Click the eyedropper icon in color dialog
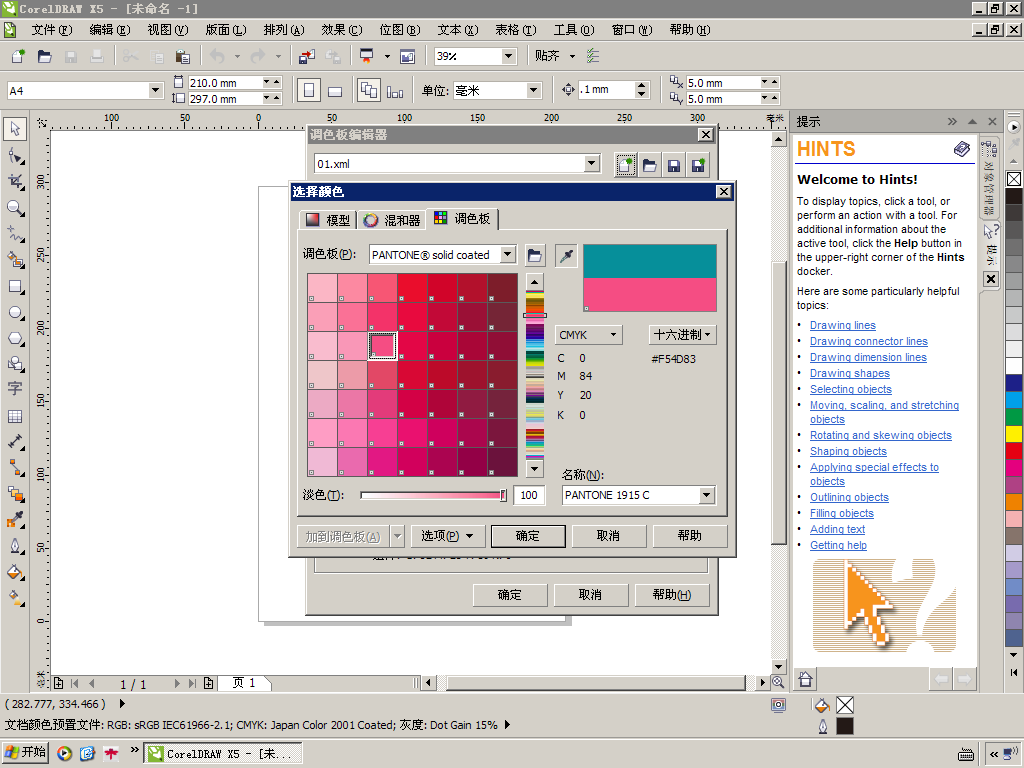This screenshot has height=768, width=1024. [567, 255]
